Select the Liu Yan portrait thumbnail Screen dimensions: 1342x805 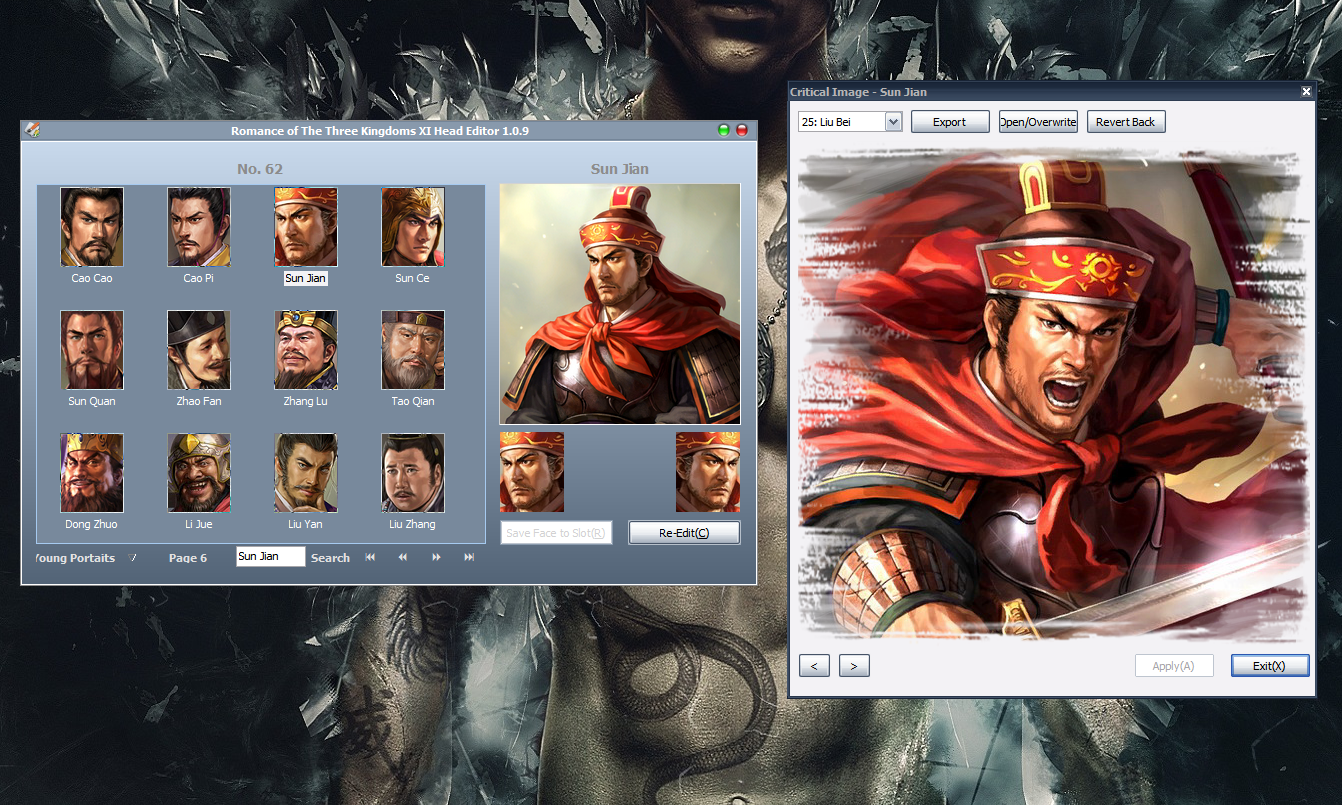click(306, 473)
